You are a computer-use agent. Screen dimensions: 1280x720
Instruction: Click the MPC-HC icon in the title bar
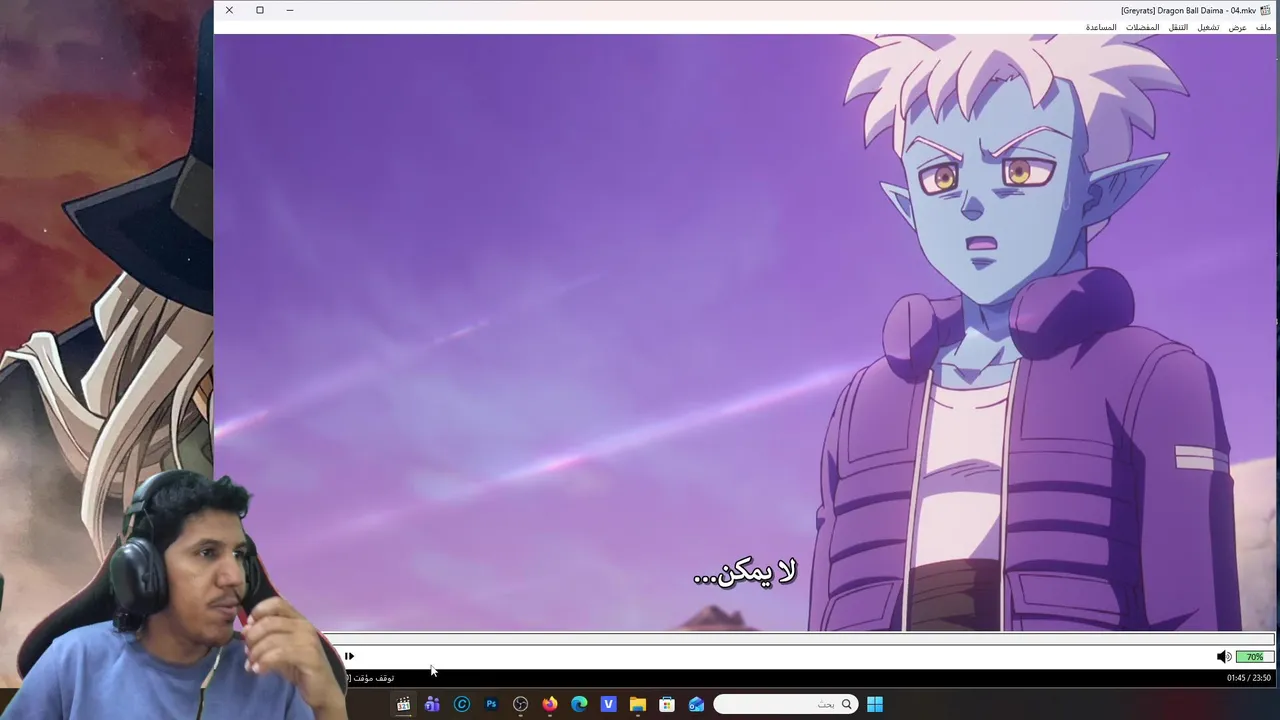pyautogui.click(x=1265, y=10)
